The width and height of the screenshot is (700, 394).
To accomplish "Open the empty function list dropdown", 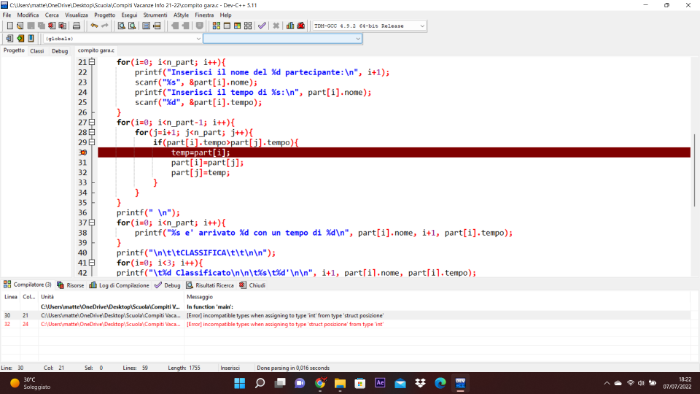I will [x=283, y=39].
